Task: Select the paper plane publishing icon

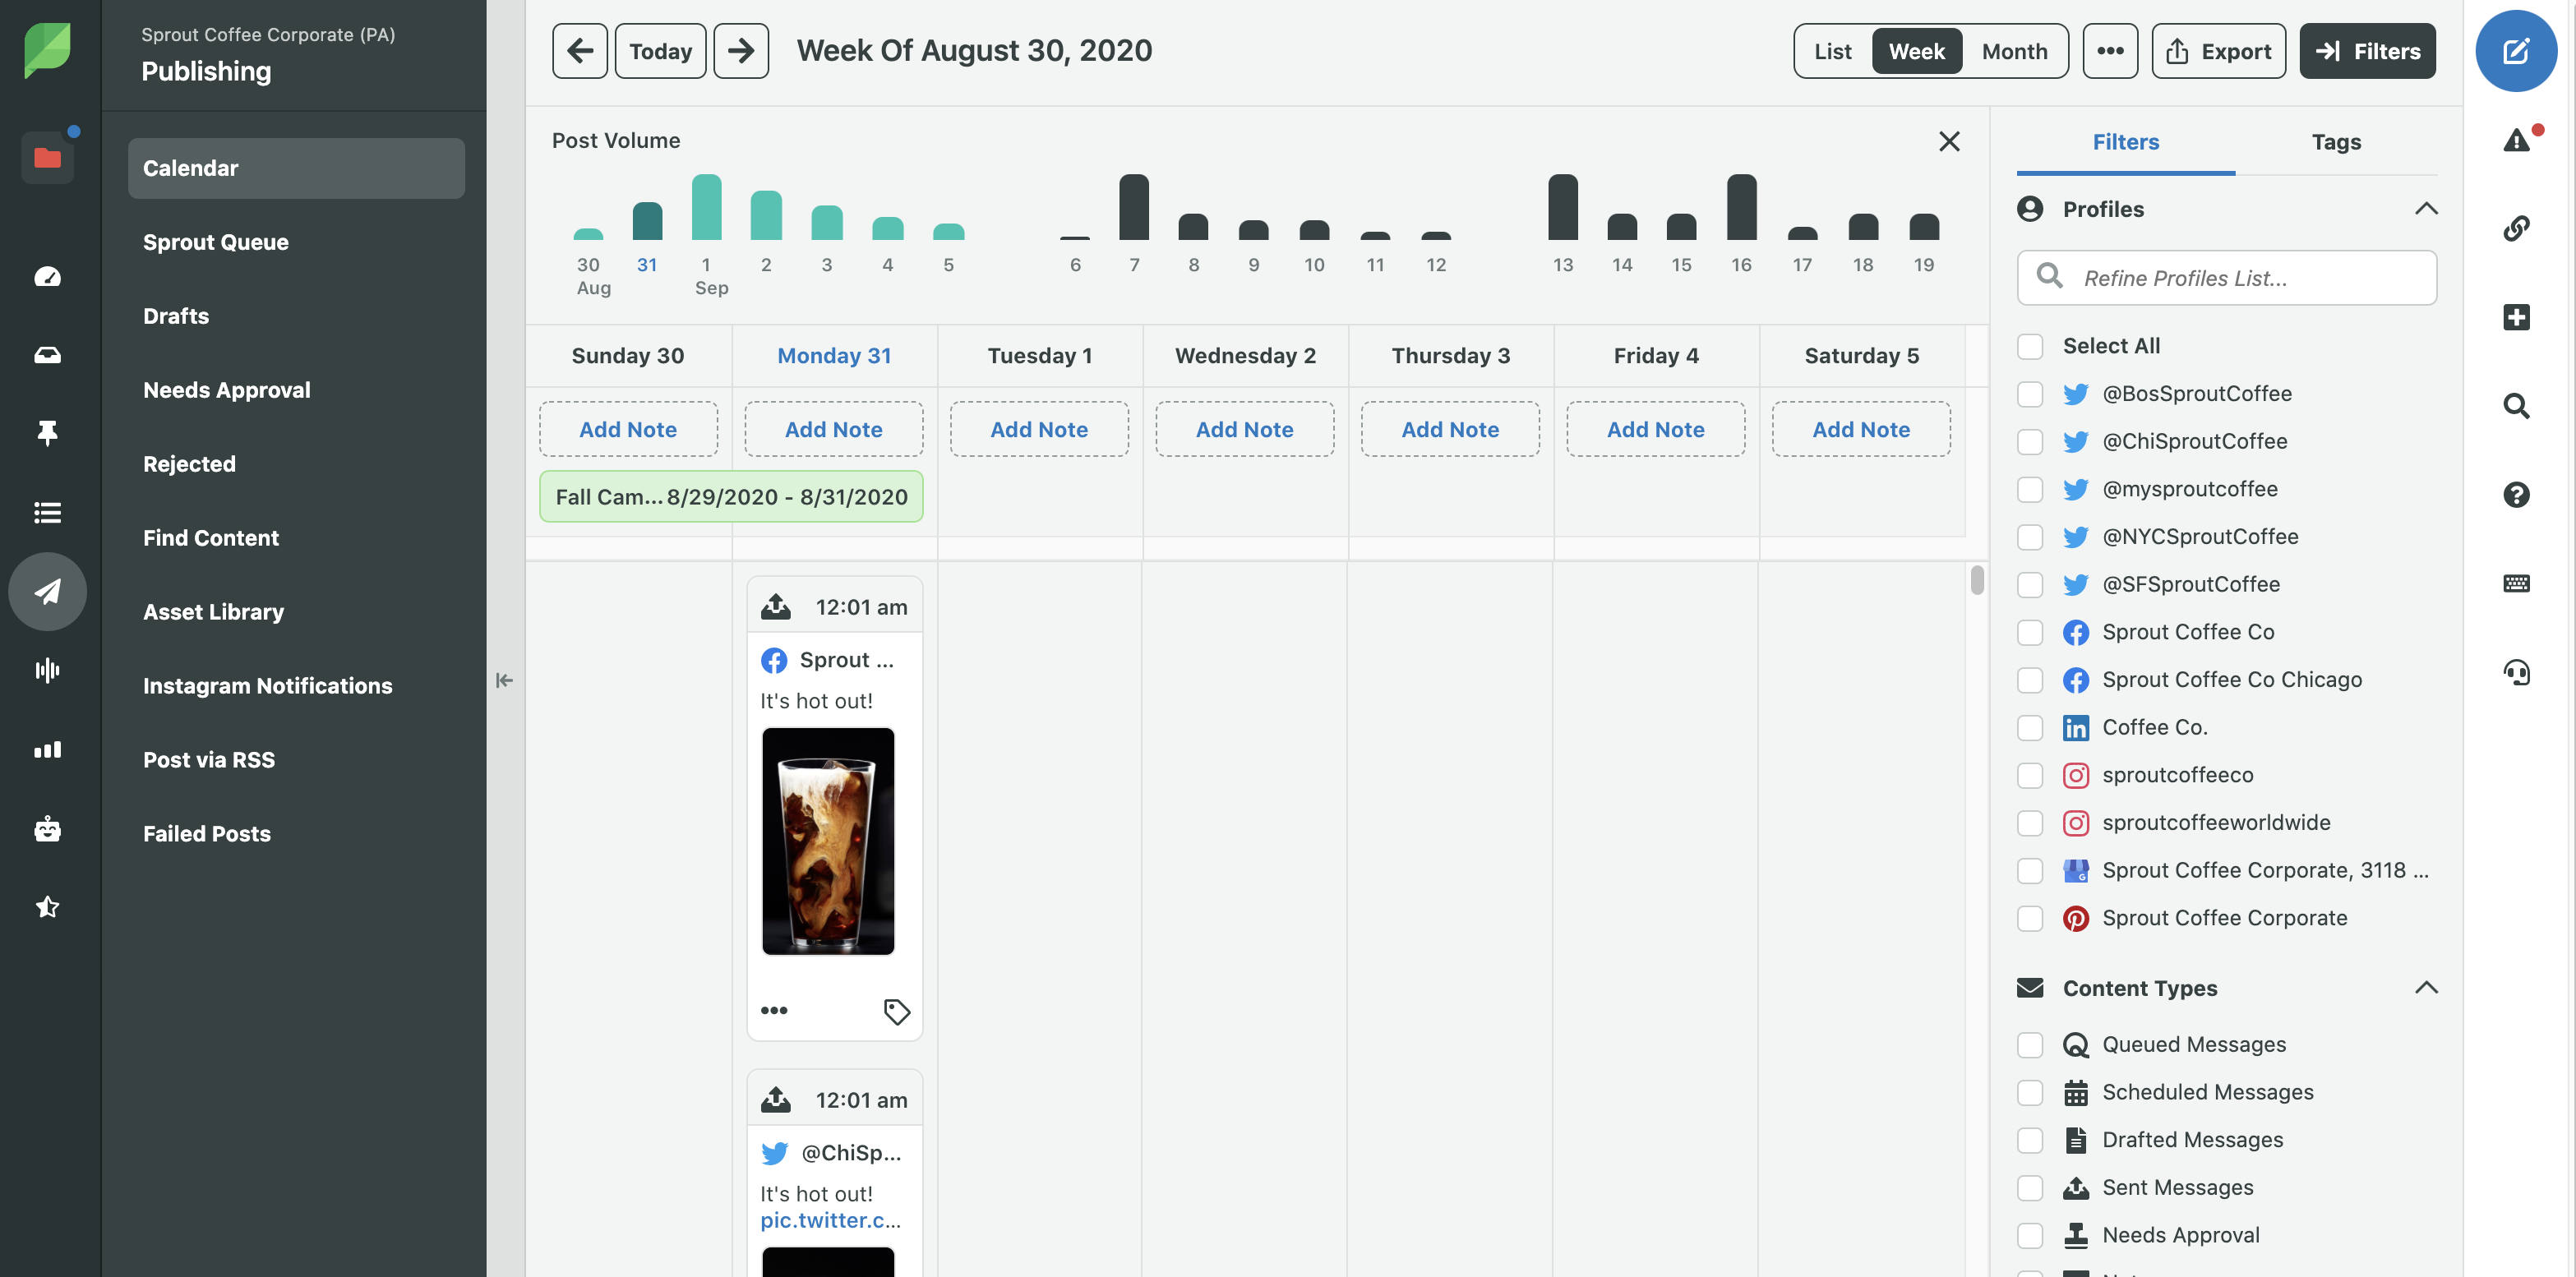Action: pos(47,591)
